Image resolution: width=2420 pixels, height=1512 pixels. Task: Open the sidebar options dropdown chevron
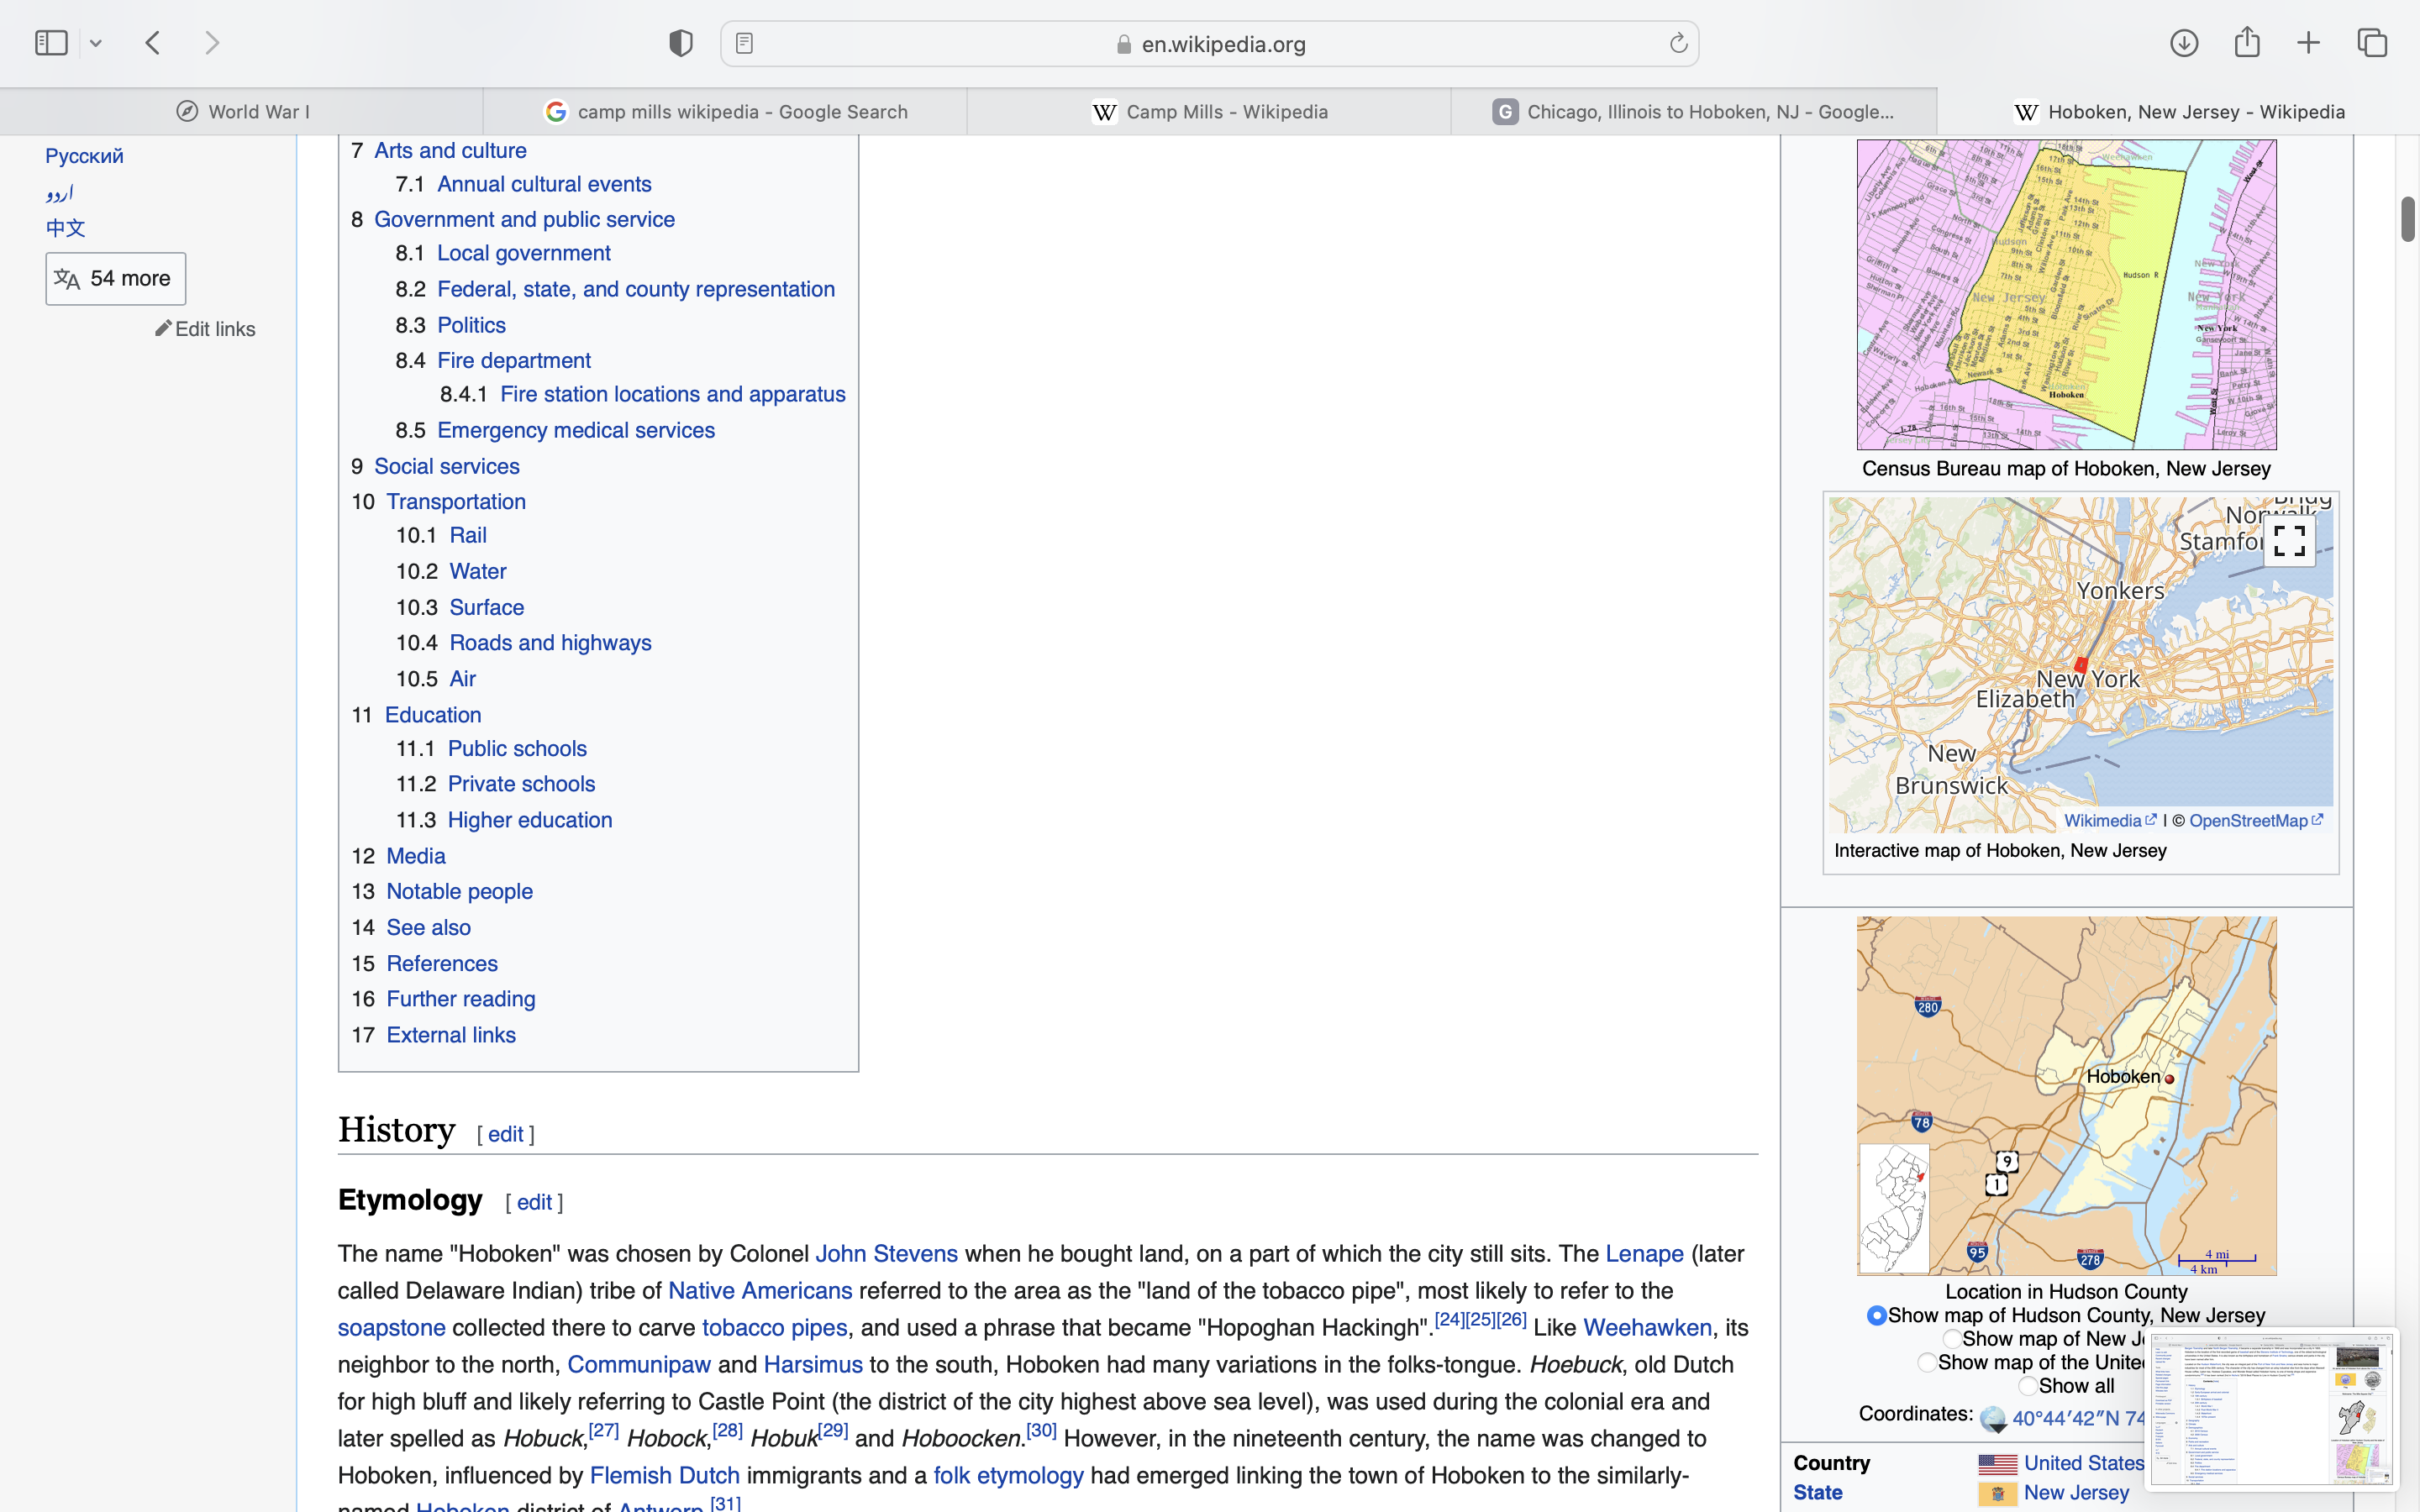[96, 43]
